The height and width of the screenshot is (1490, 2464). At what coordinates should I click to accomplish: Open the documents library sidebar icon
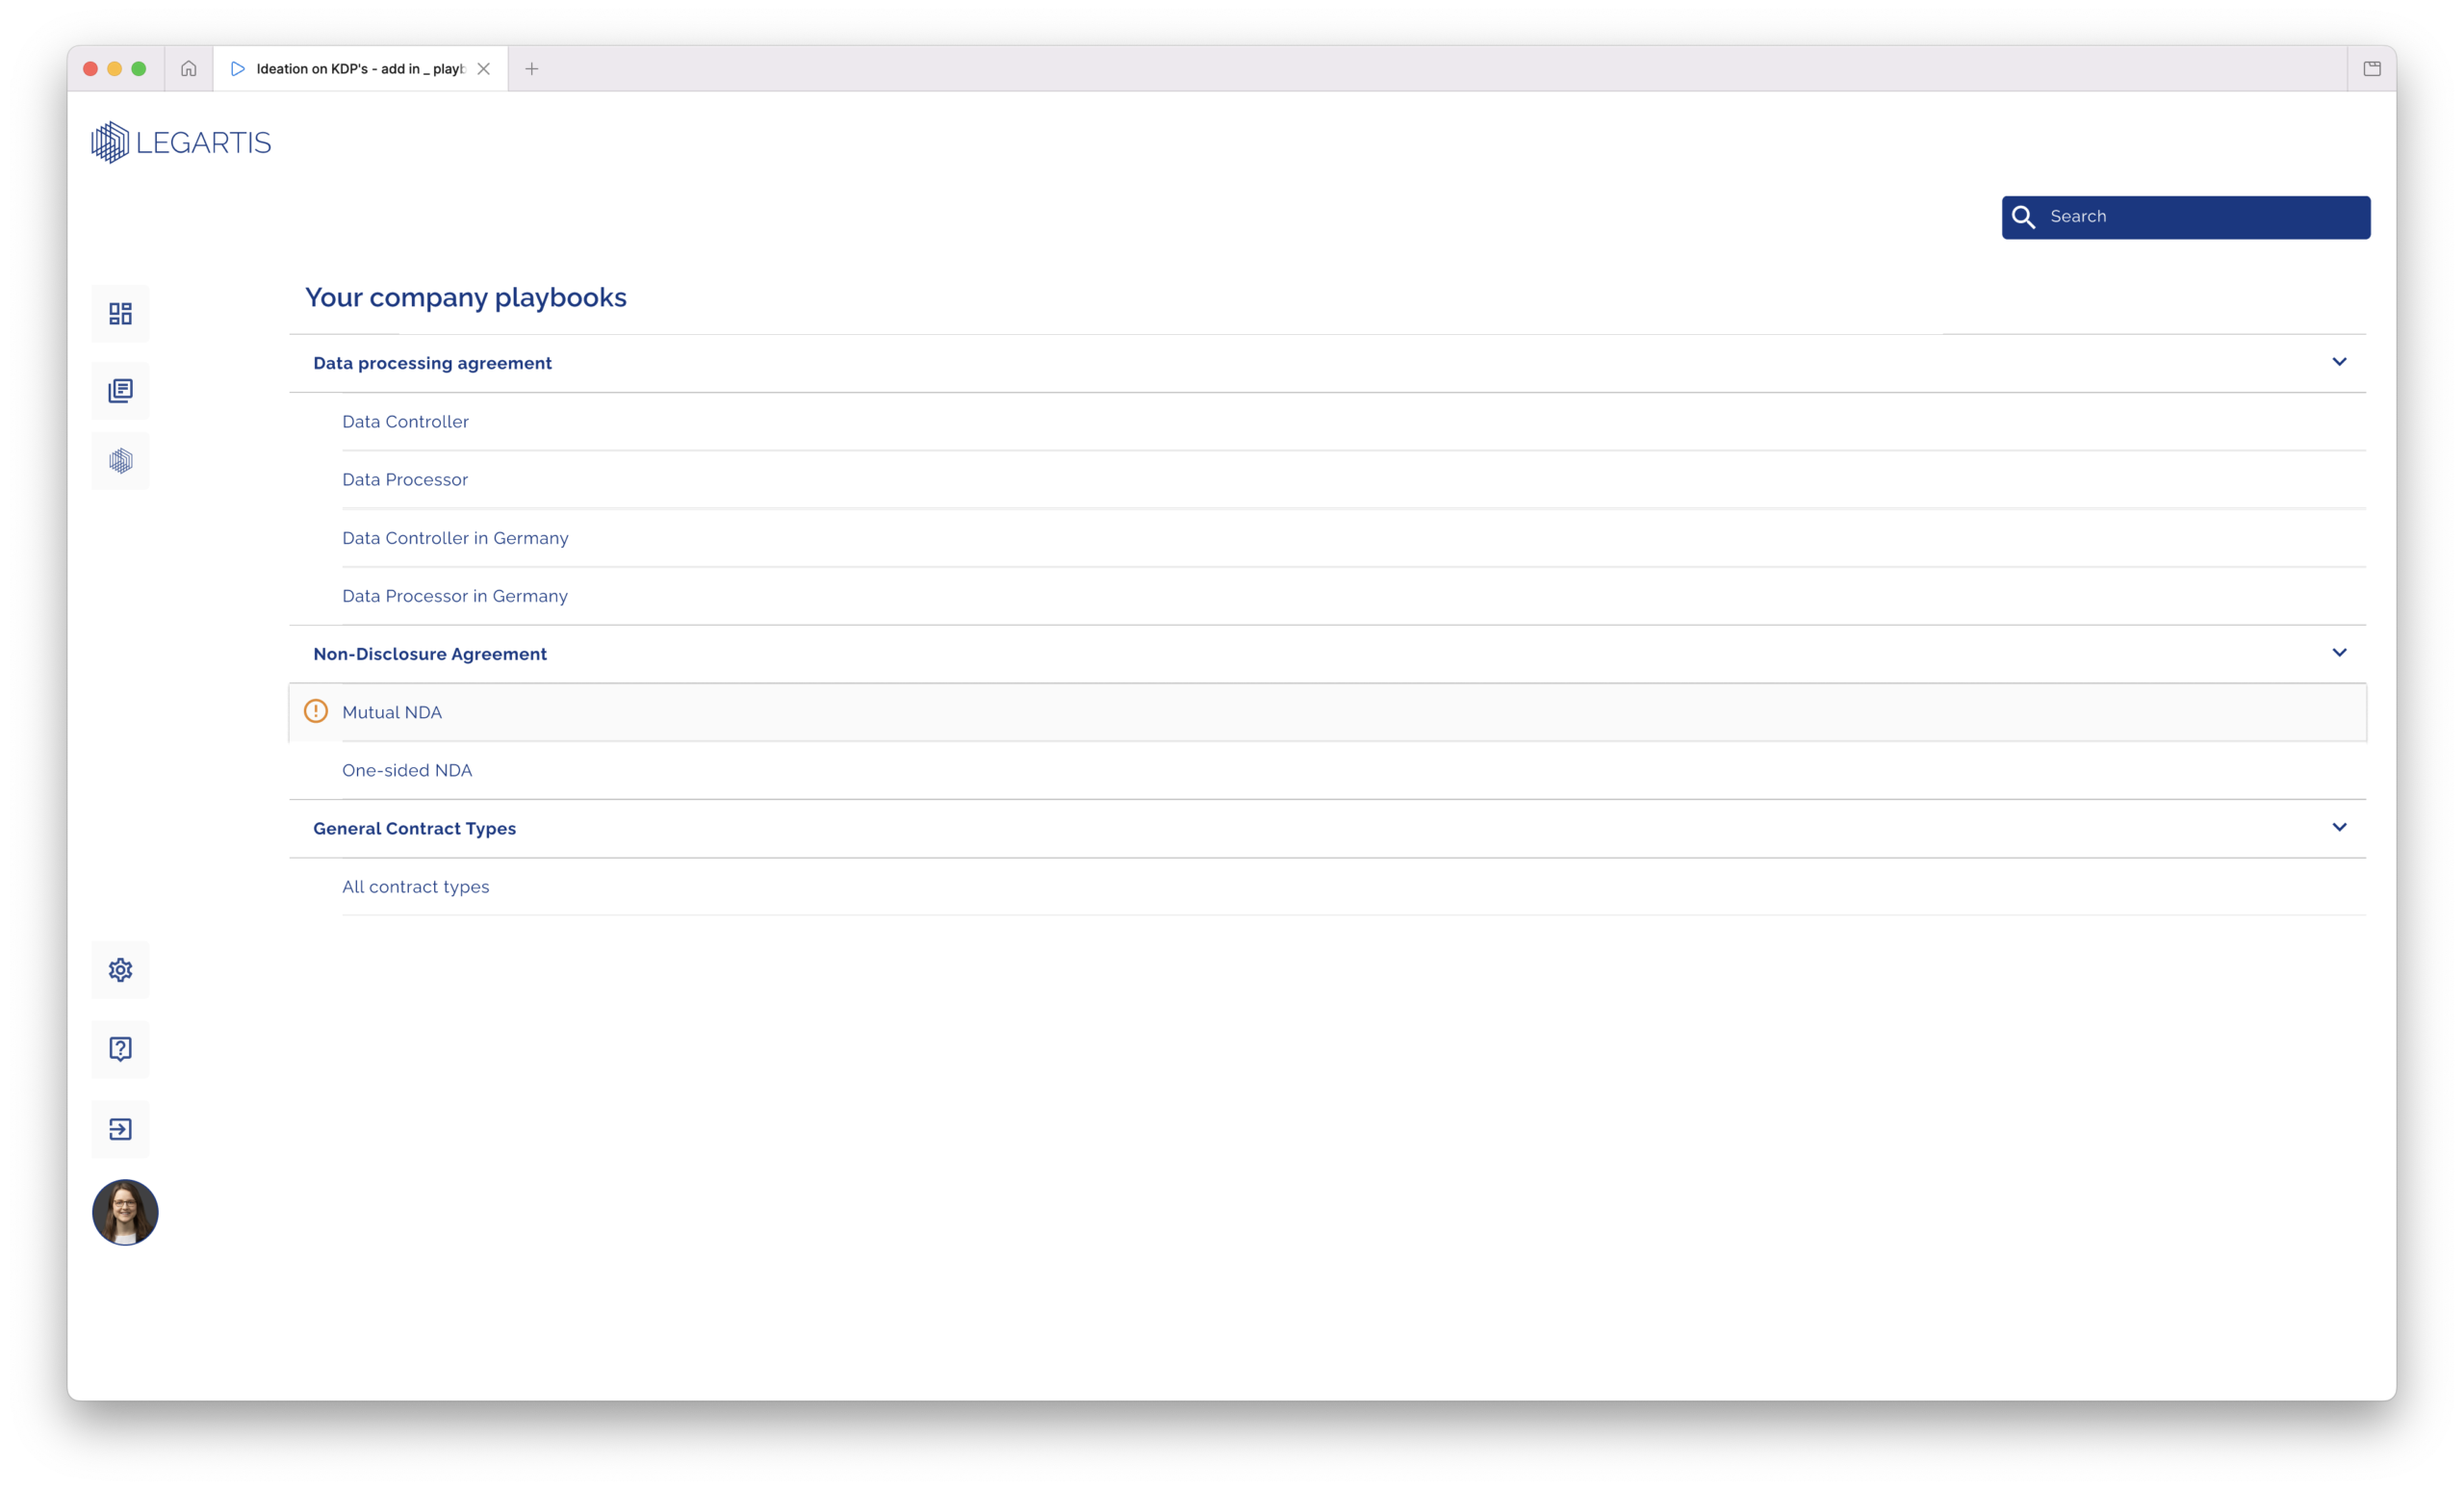pyautogui.click(x=120, y=391)
